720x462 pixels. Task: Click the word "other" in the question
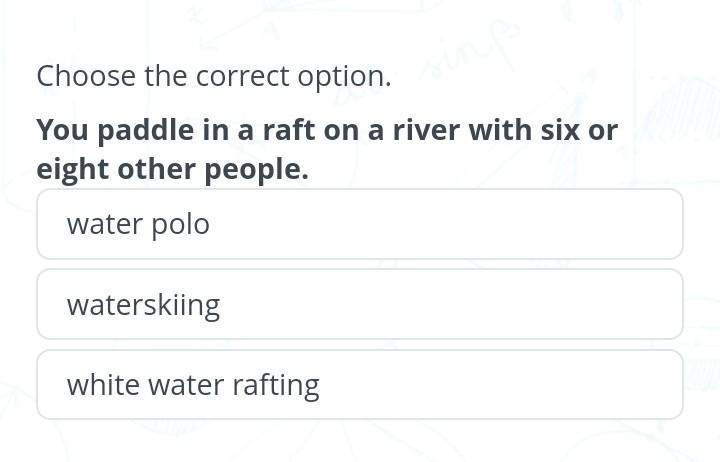[x=158, y=169]
